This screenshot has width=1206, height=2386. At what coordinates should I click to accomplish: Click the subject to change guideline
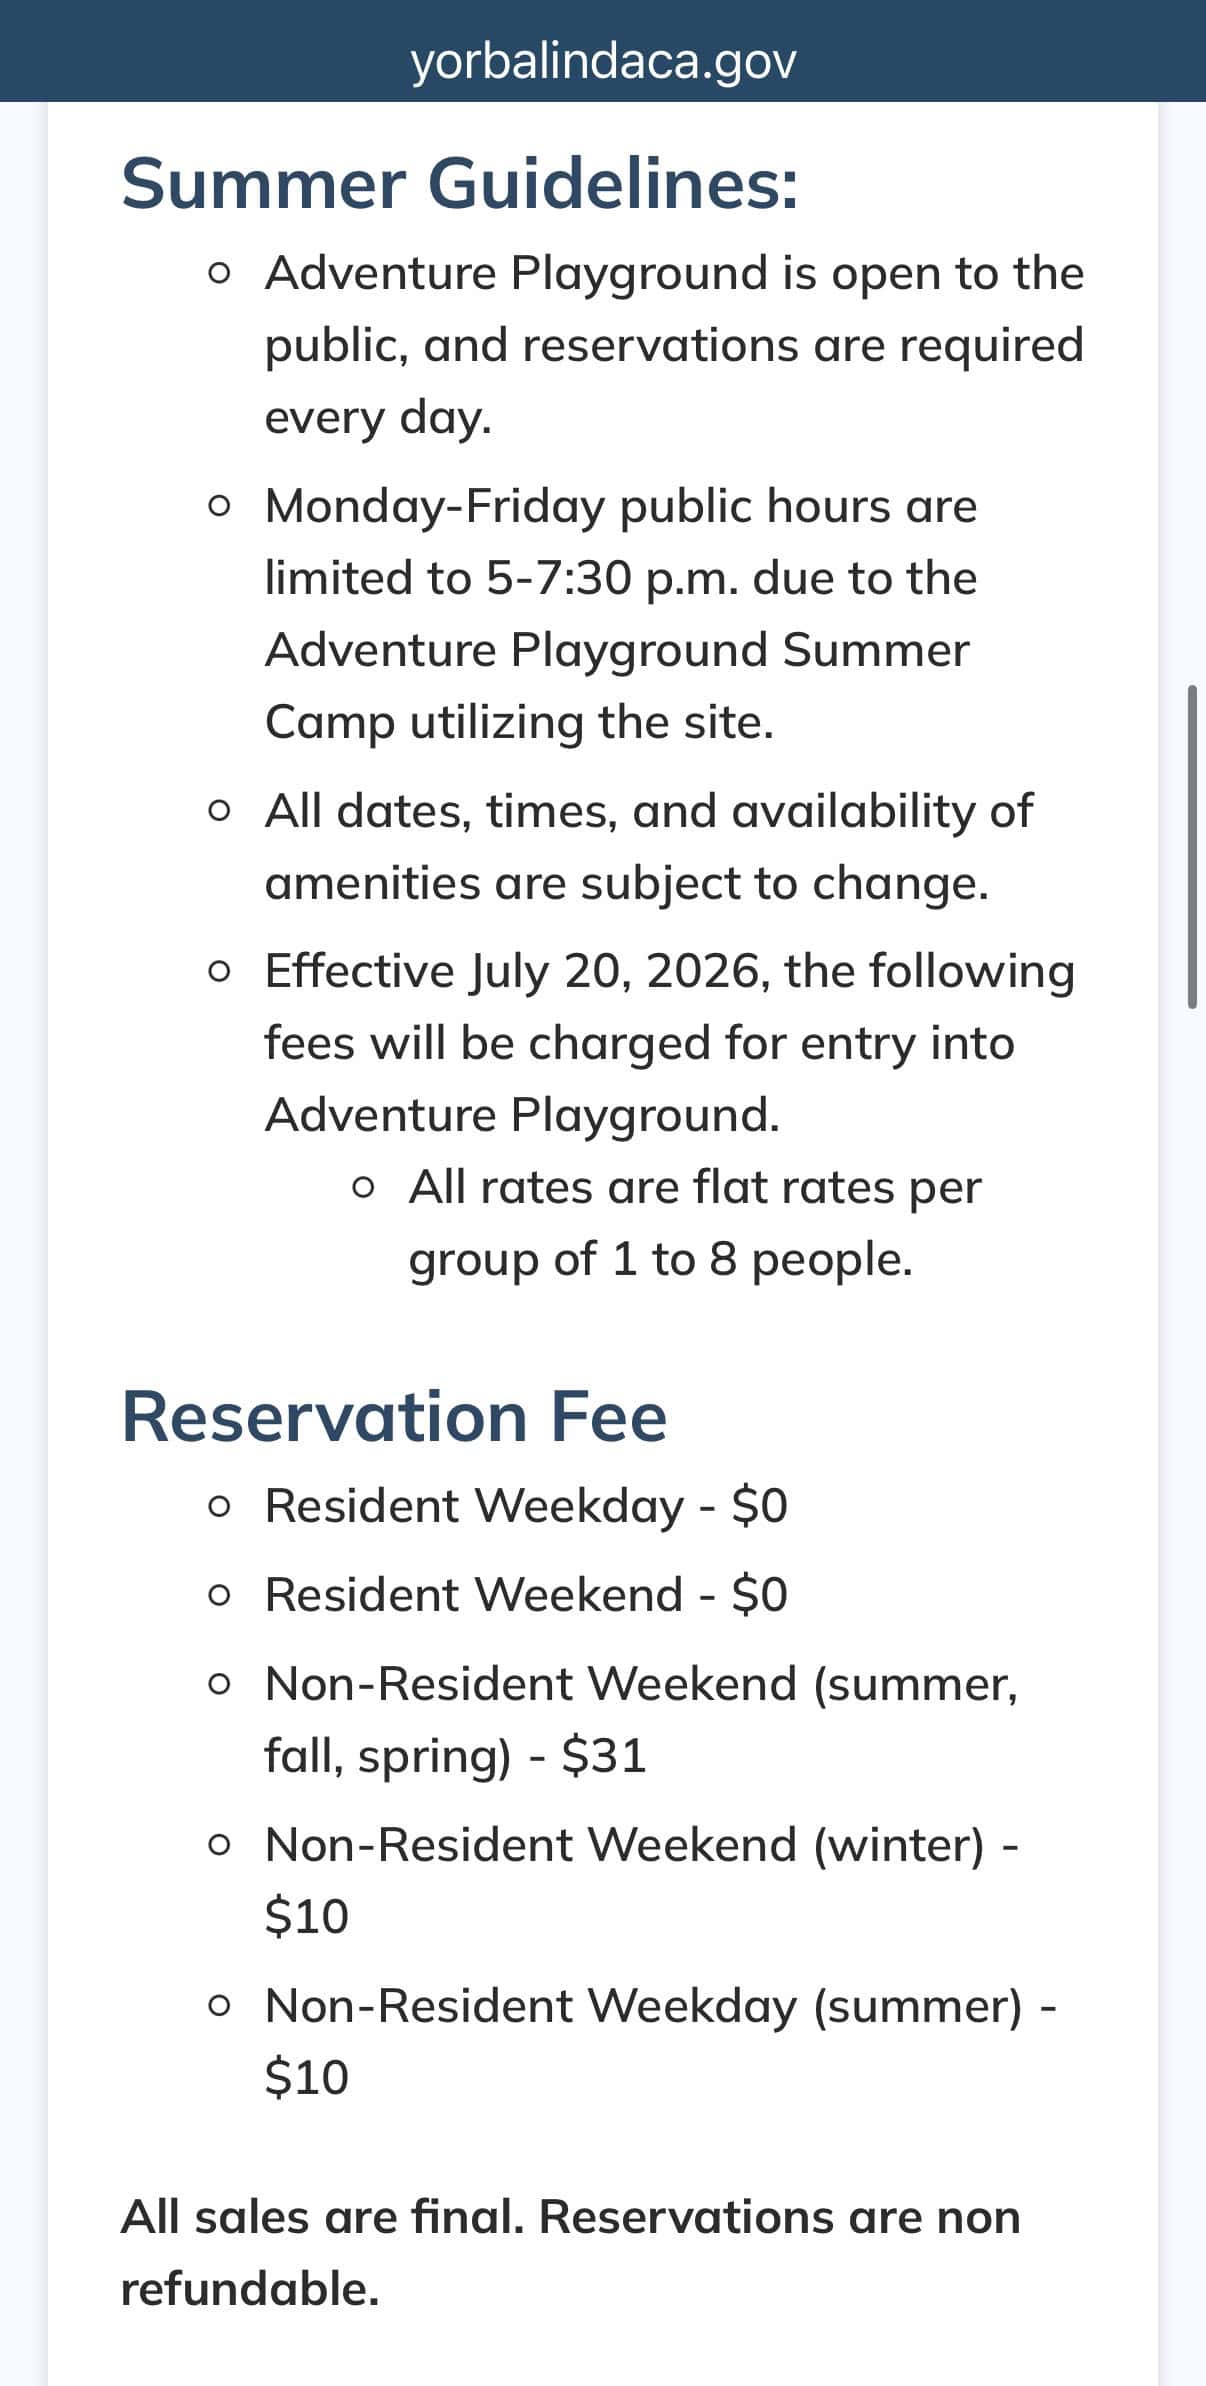click(x=648, y=846)
